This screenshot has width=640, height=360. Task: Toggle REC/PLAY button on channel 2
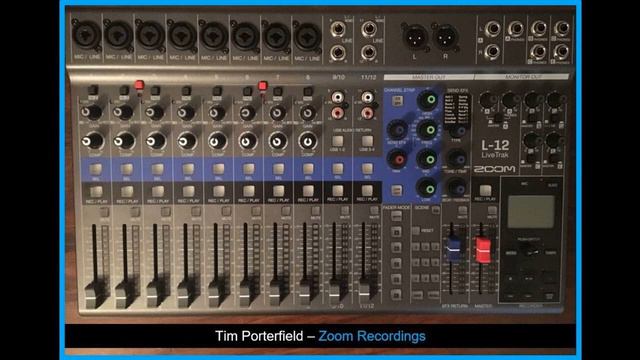(x=127, y=191)
